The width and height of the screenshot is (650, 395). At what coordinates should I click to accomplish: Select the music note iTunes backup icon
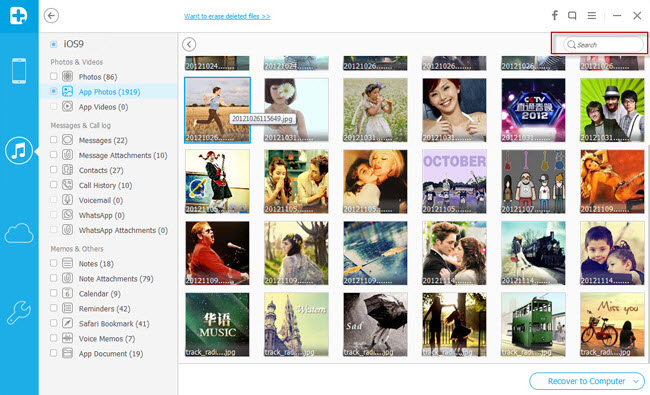19,150
